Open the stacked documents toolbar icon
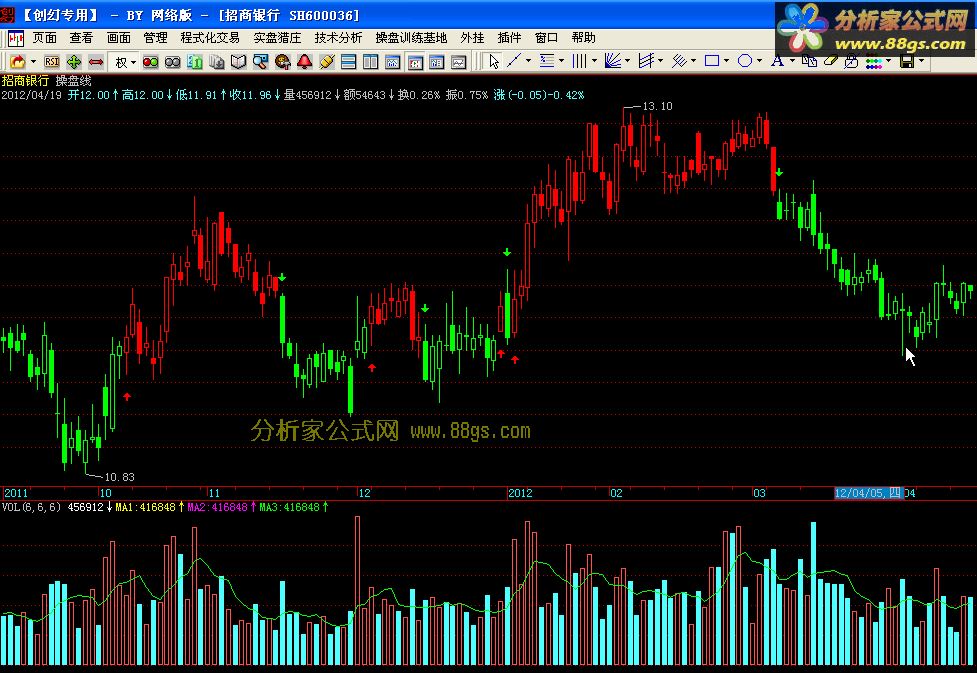 [217, 62]
